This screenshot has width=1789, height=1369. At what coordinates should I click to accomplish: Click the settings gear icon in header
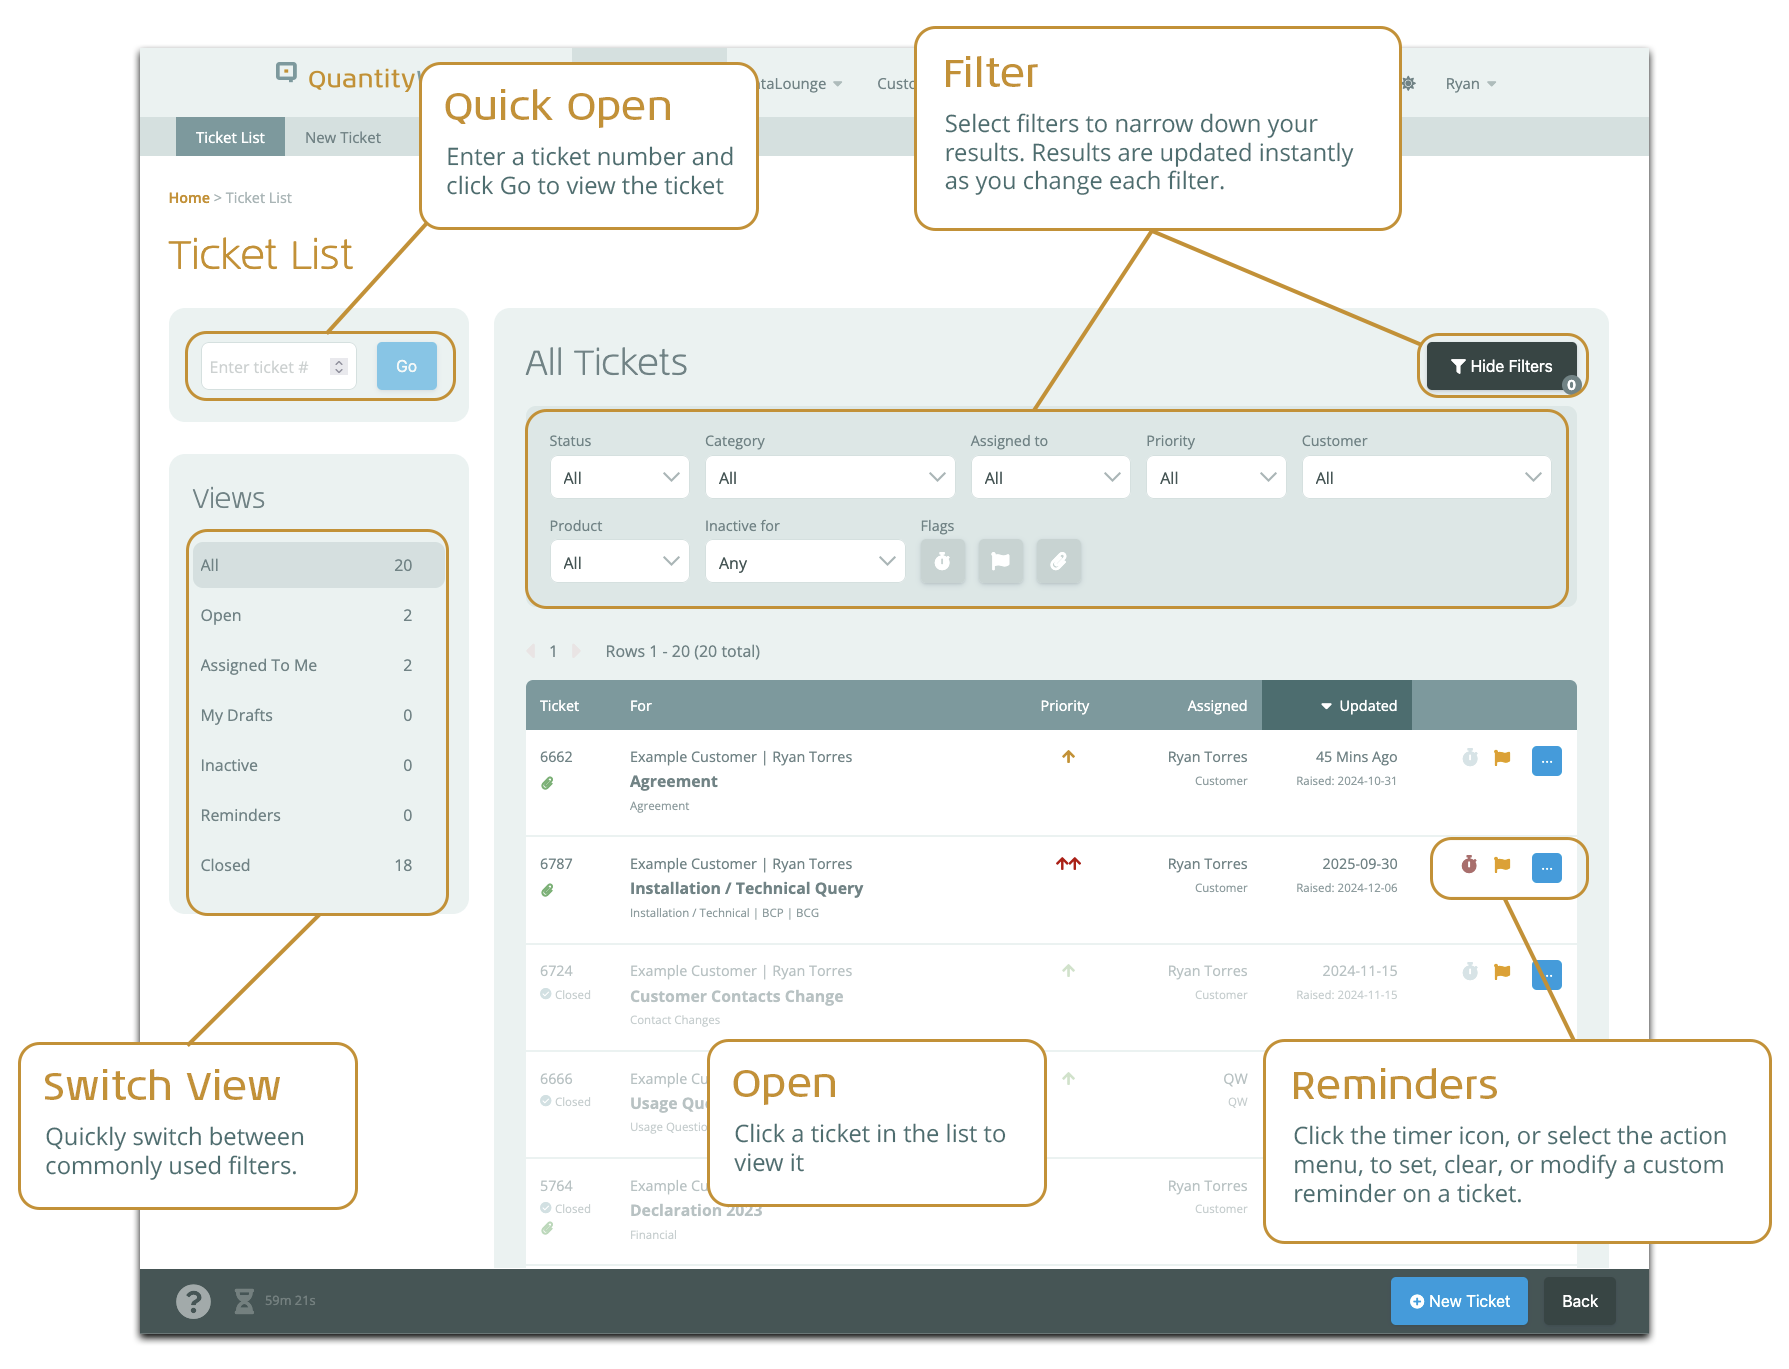coord(1408,84)
